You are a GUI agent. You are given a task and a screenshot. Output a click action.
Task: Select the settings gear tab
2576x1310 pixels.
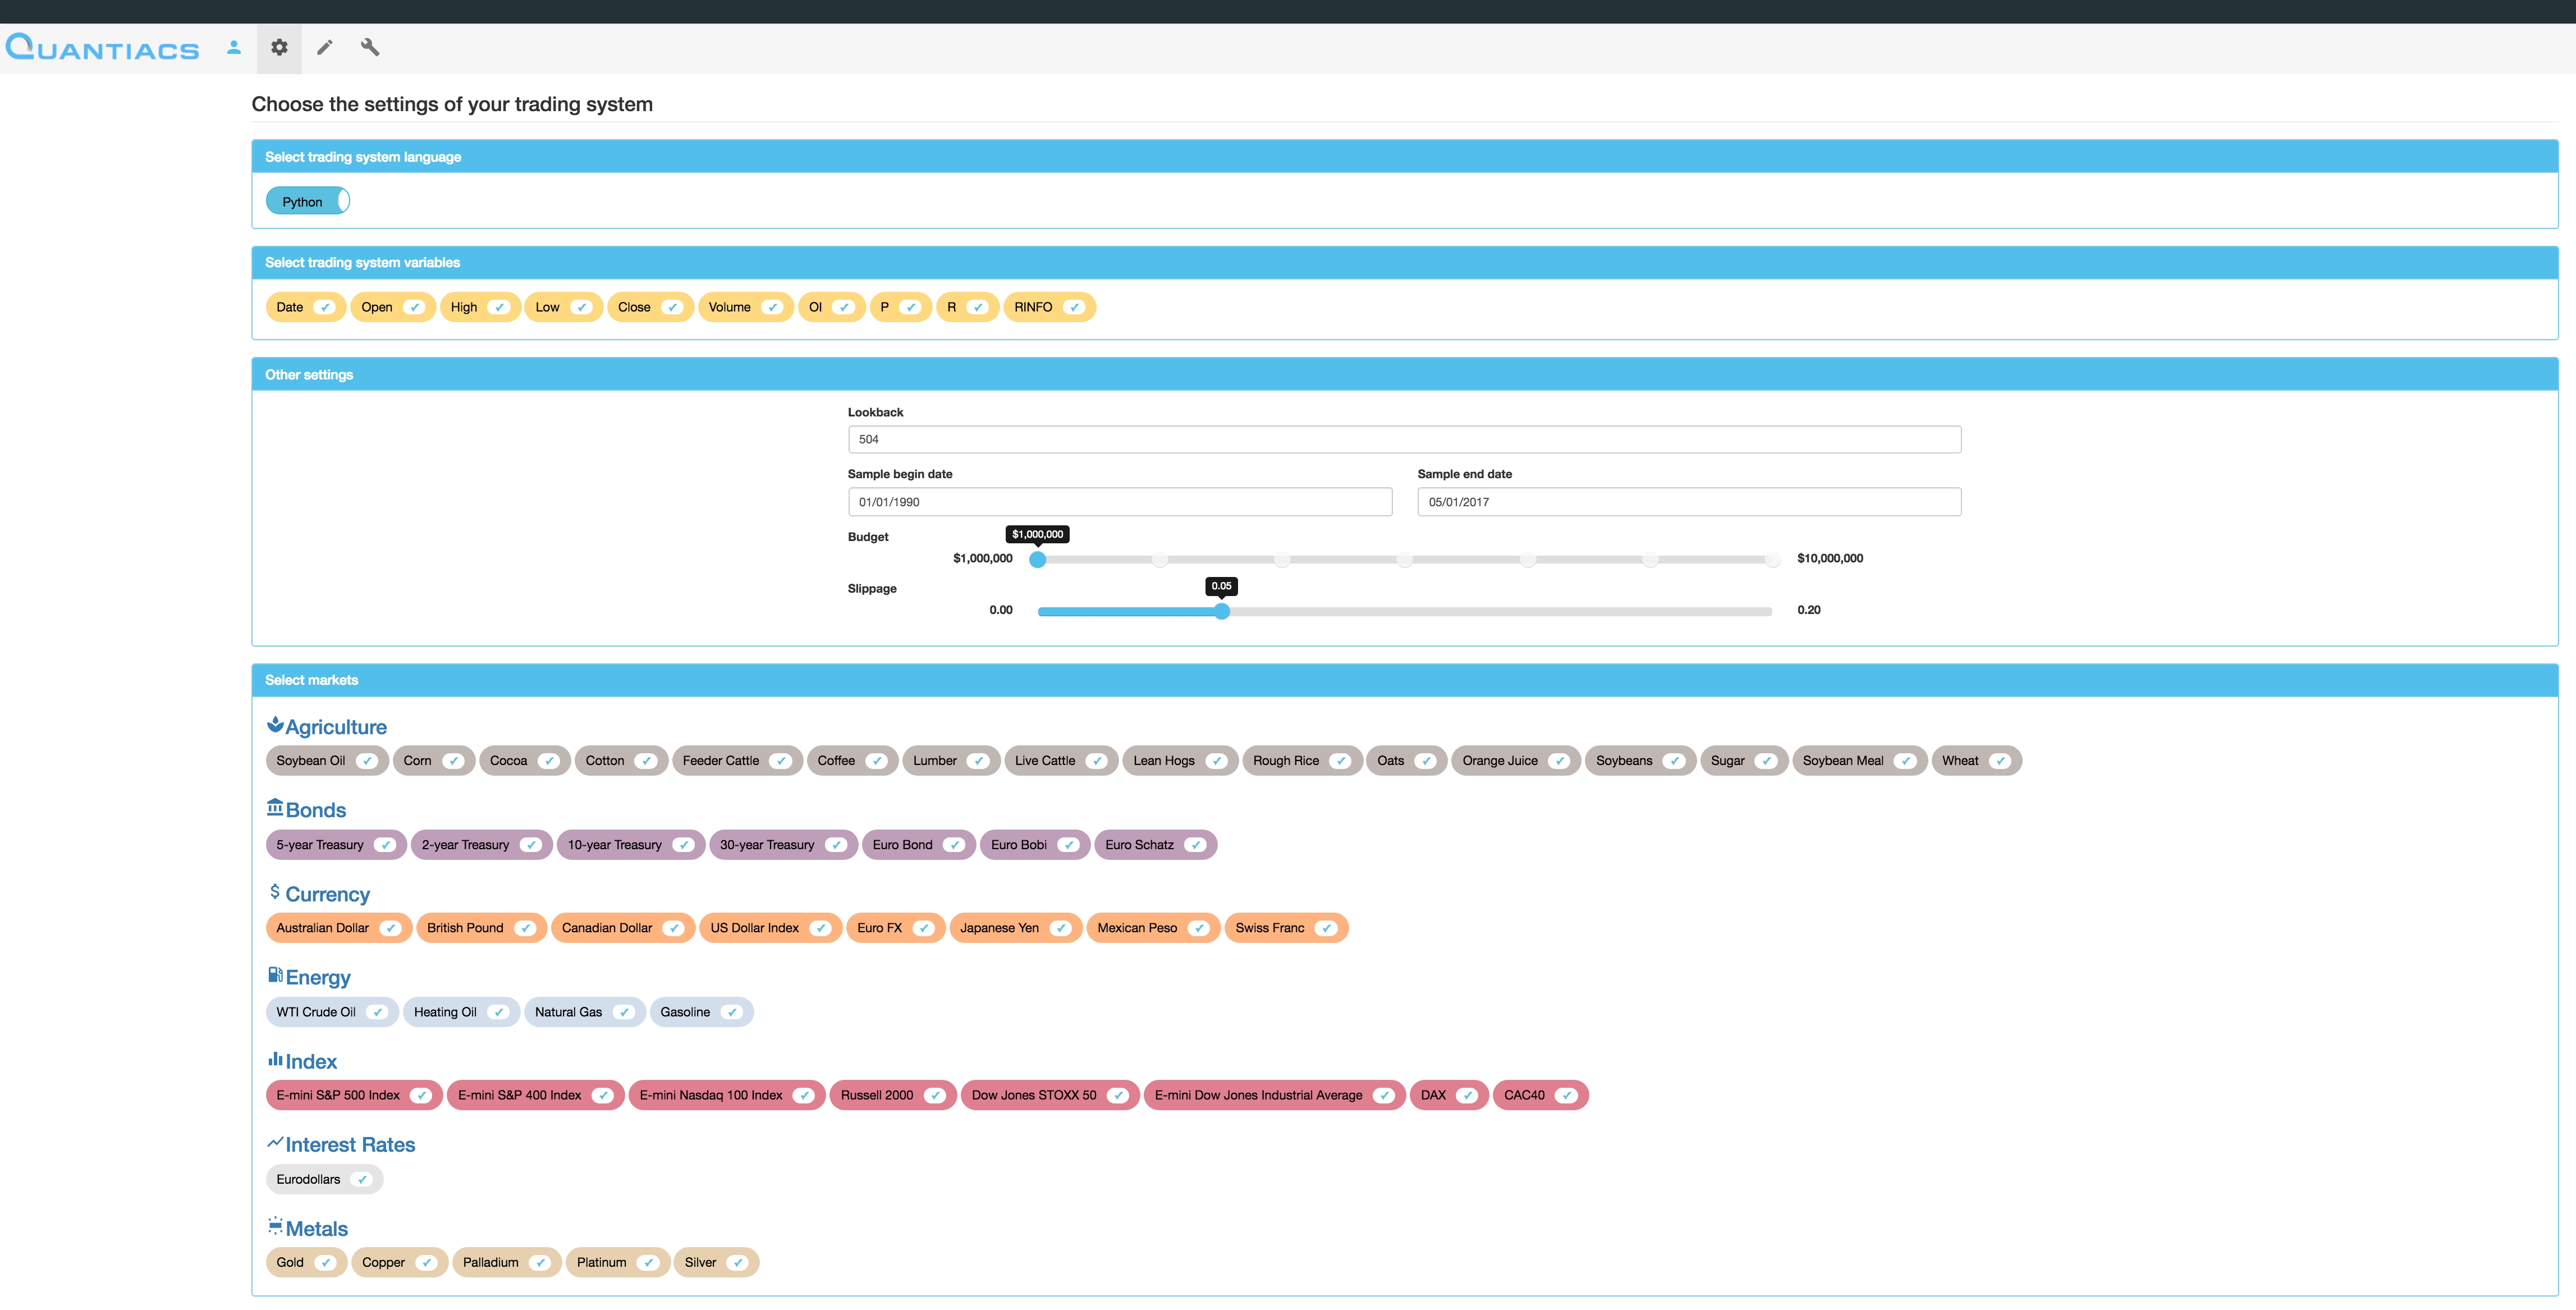click(x=279, y=47)
